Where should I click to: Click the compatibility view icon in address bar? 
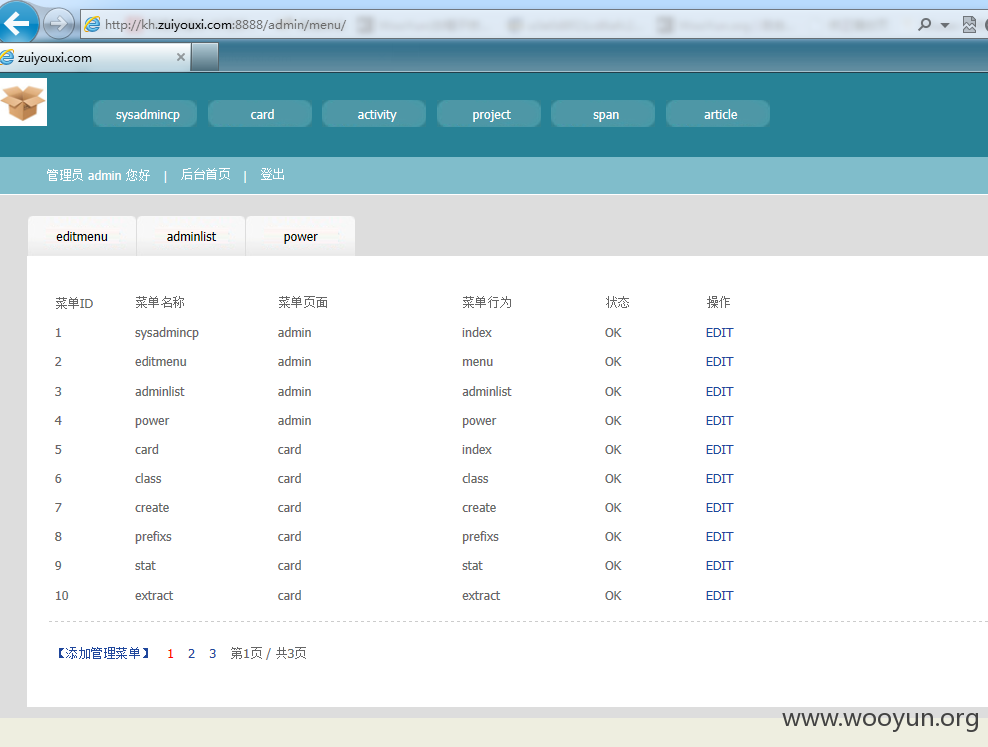click(x=969, y=25)
